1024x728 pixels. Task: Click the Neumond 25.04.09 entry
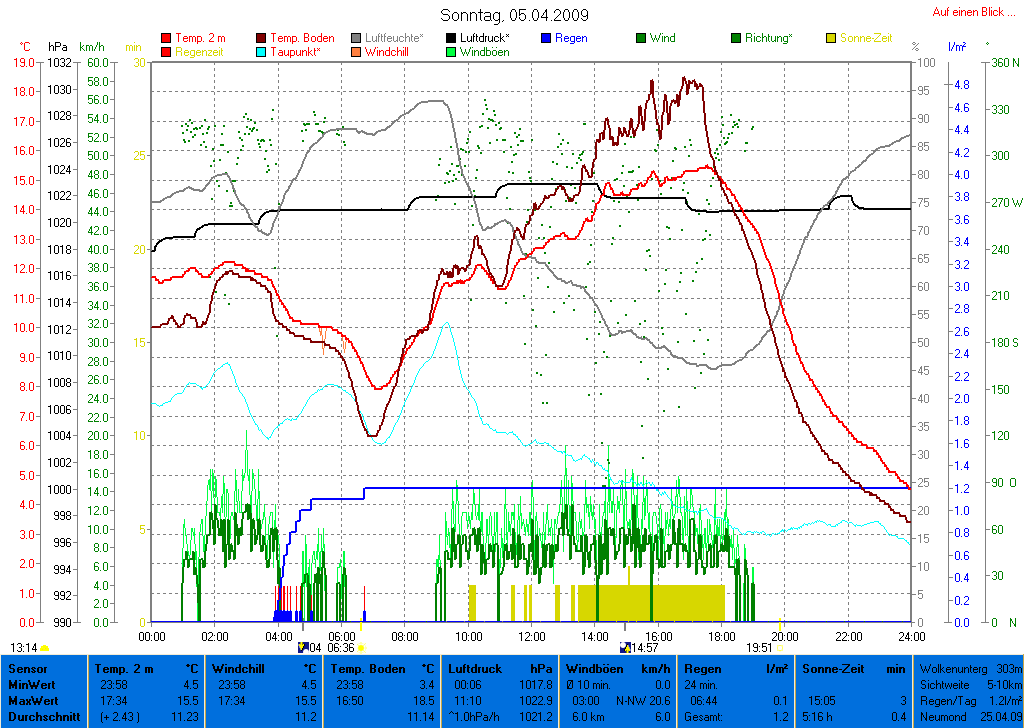(x=968, y=716)
